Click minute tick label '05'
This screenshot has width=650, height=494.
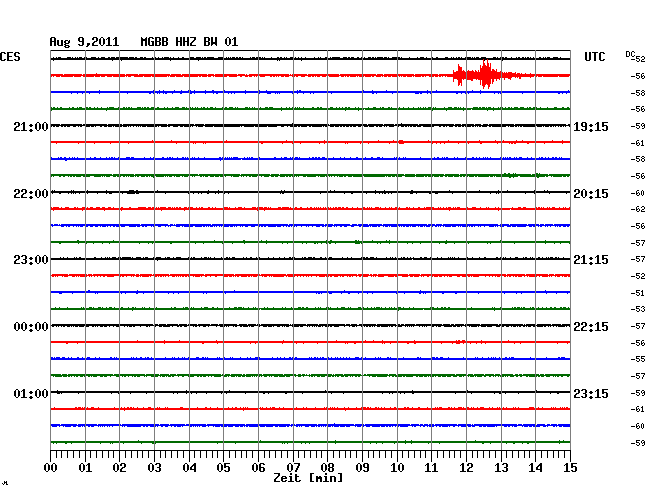tap(223, 468)
